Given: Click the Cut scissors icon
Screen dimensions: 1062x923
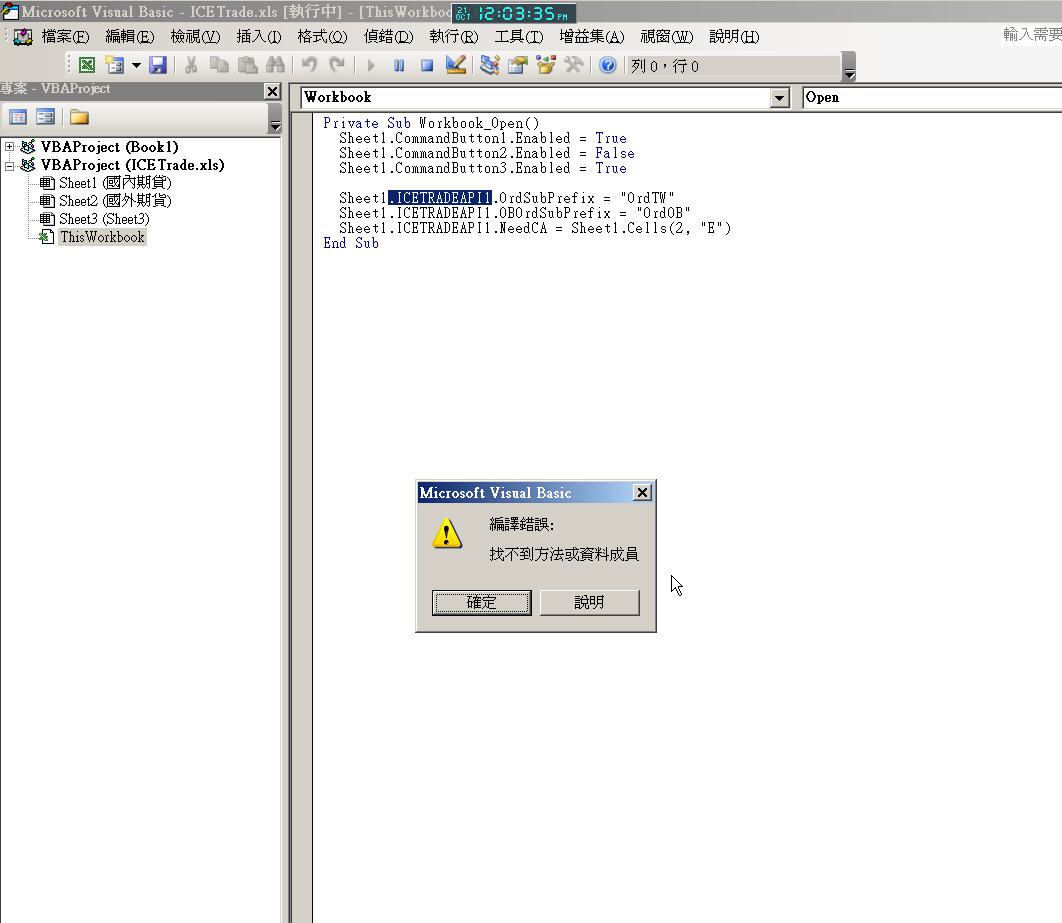Looking at the screenshot, I should click(x=191, y=65).
